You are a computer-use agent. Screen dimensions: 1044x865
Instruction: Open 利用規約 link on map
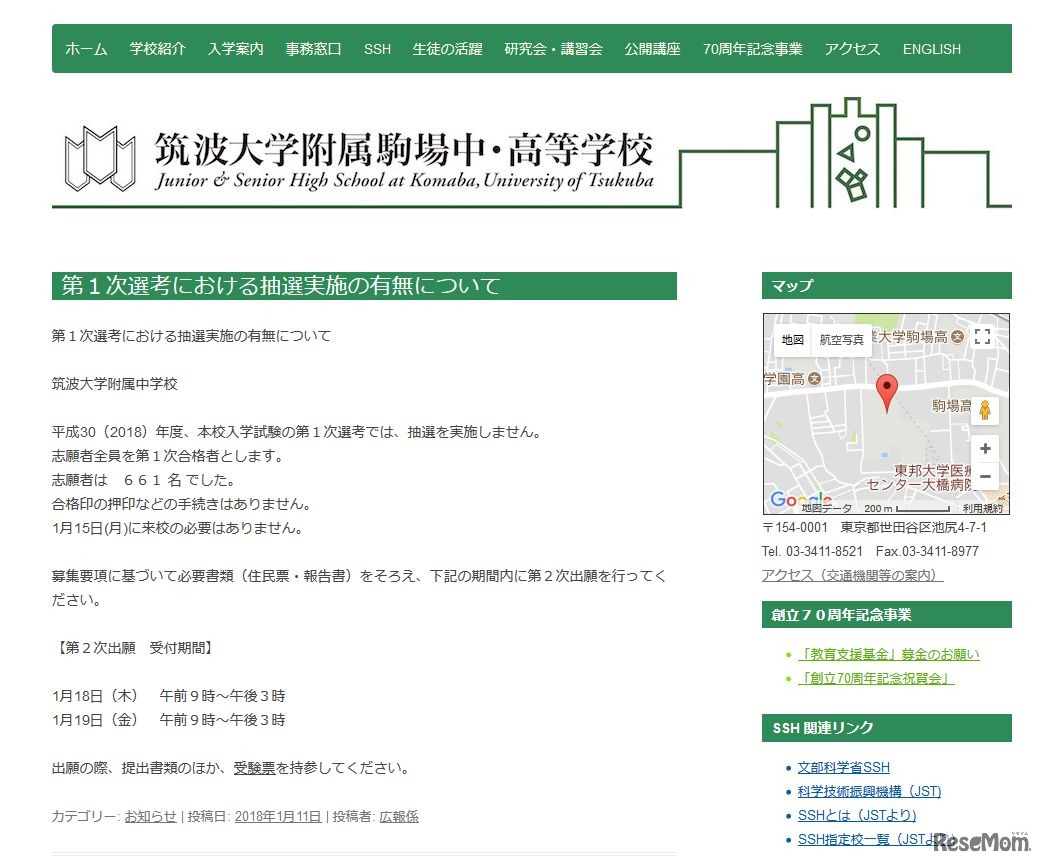coord(983,508)
